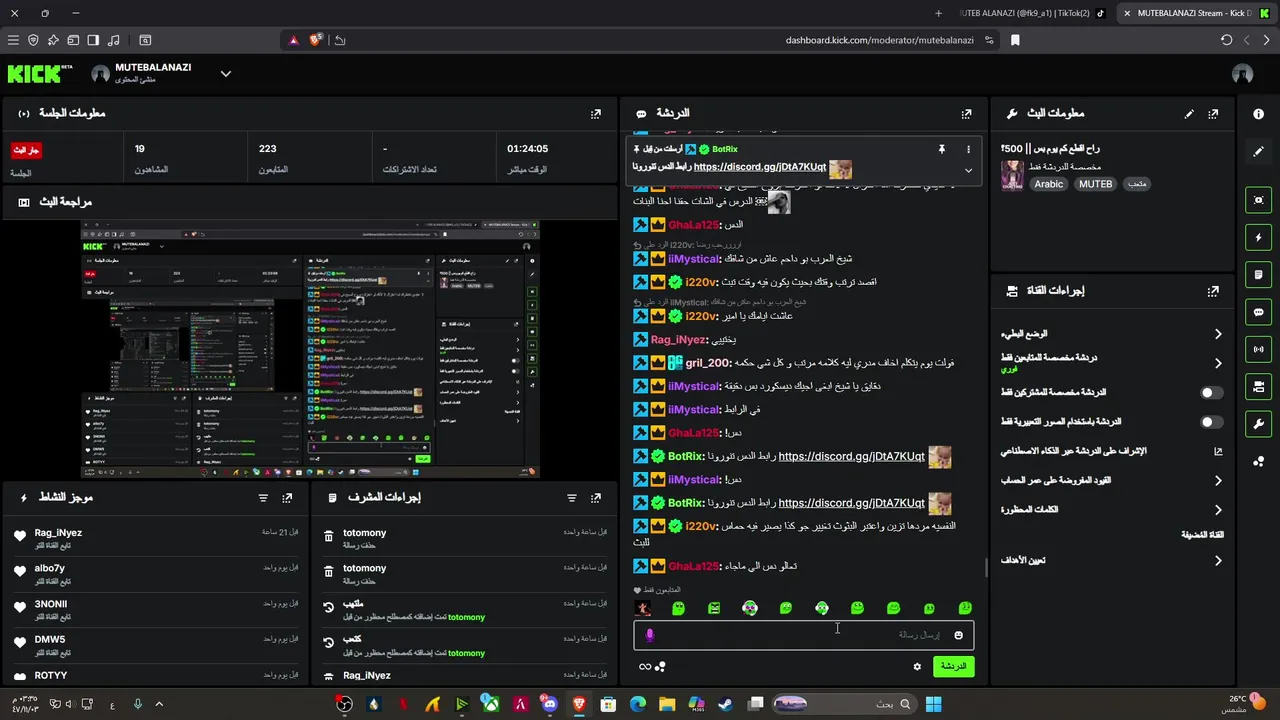This screenshot has width=1280, height=720.
Task: Open the emoji picker in message box
Action: pos(958,635)
